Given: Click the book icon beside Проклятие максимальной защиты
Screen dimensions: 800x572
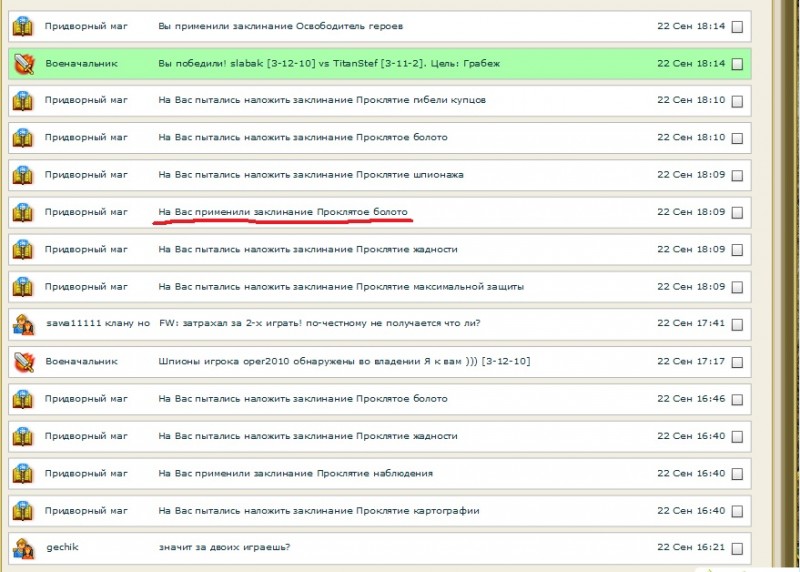Looking at the screenshot, I should coord(23,287).
